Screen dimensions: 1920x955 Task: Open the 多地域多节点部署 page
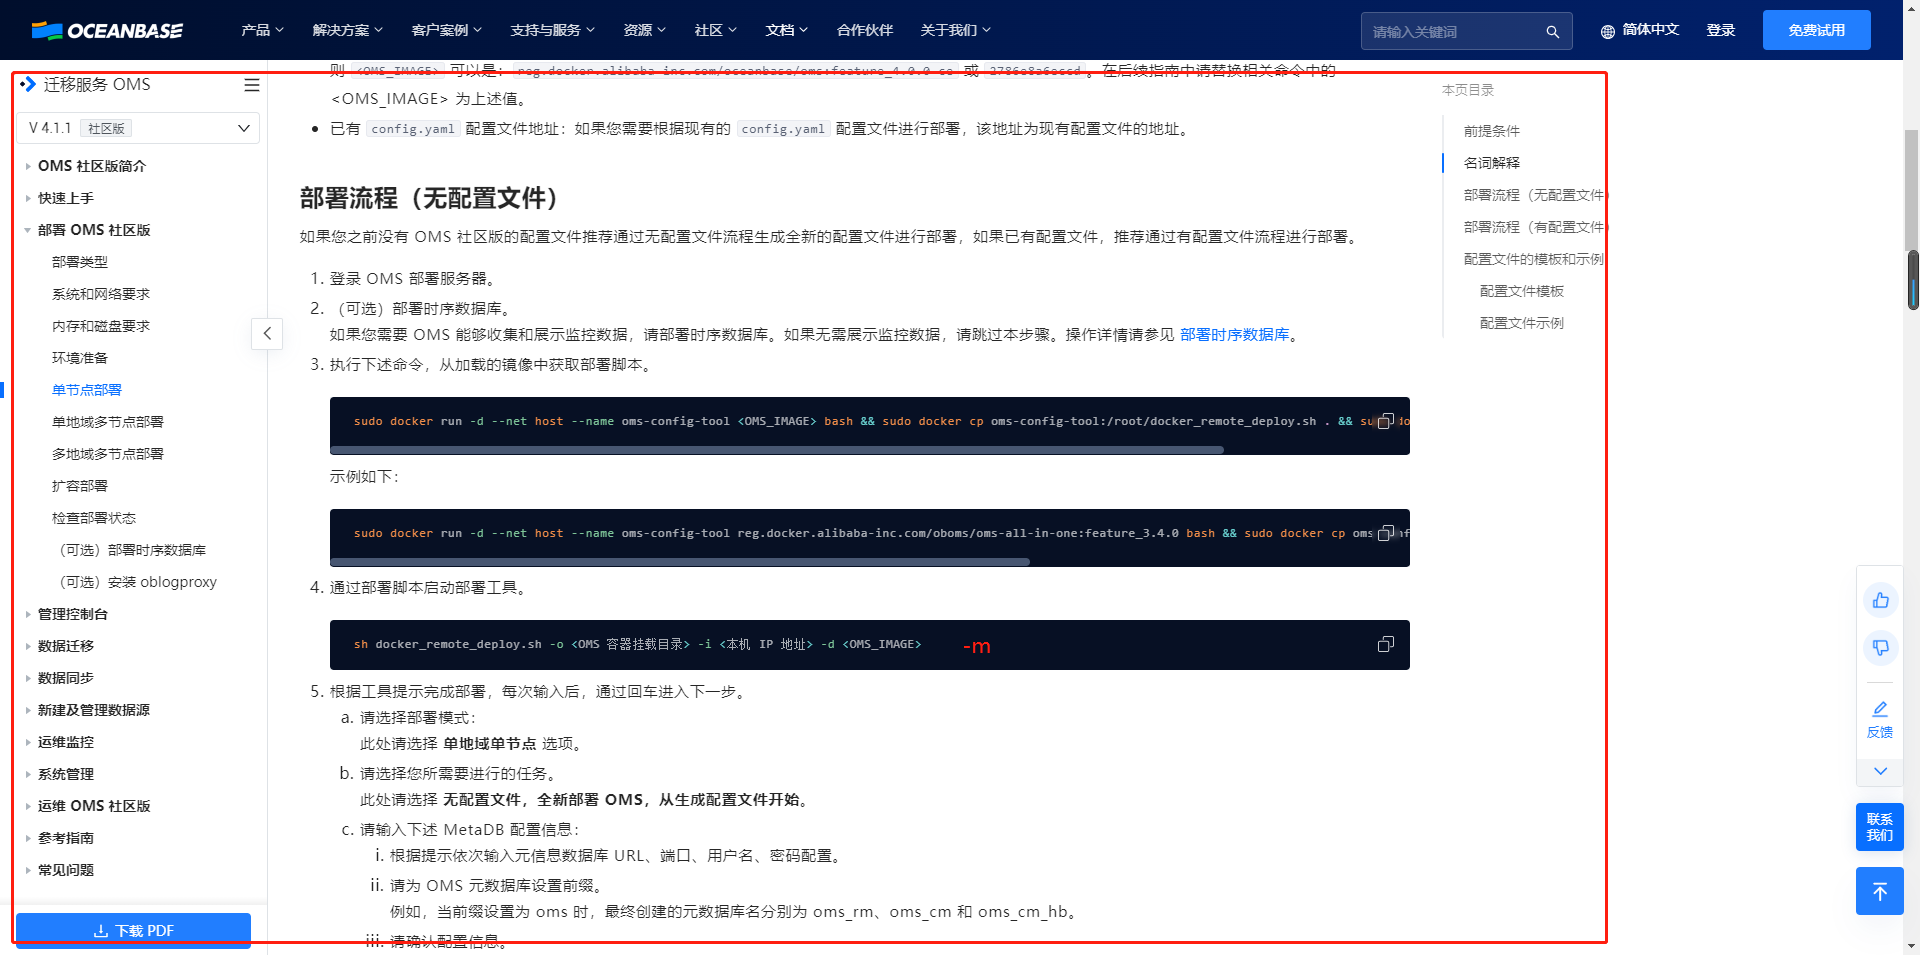[108, 454]
